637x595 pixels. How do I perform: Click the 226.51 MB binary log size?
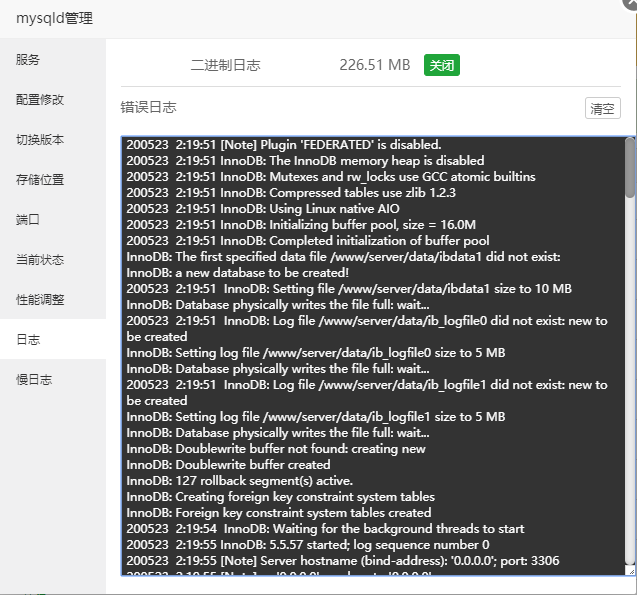pos(374,65)
